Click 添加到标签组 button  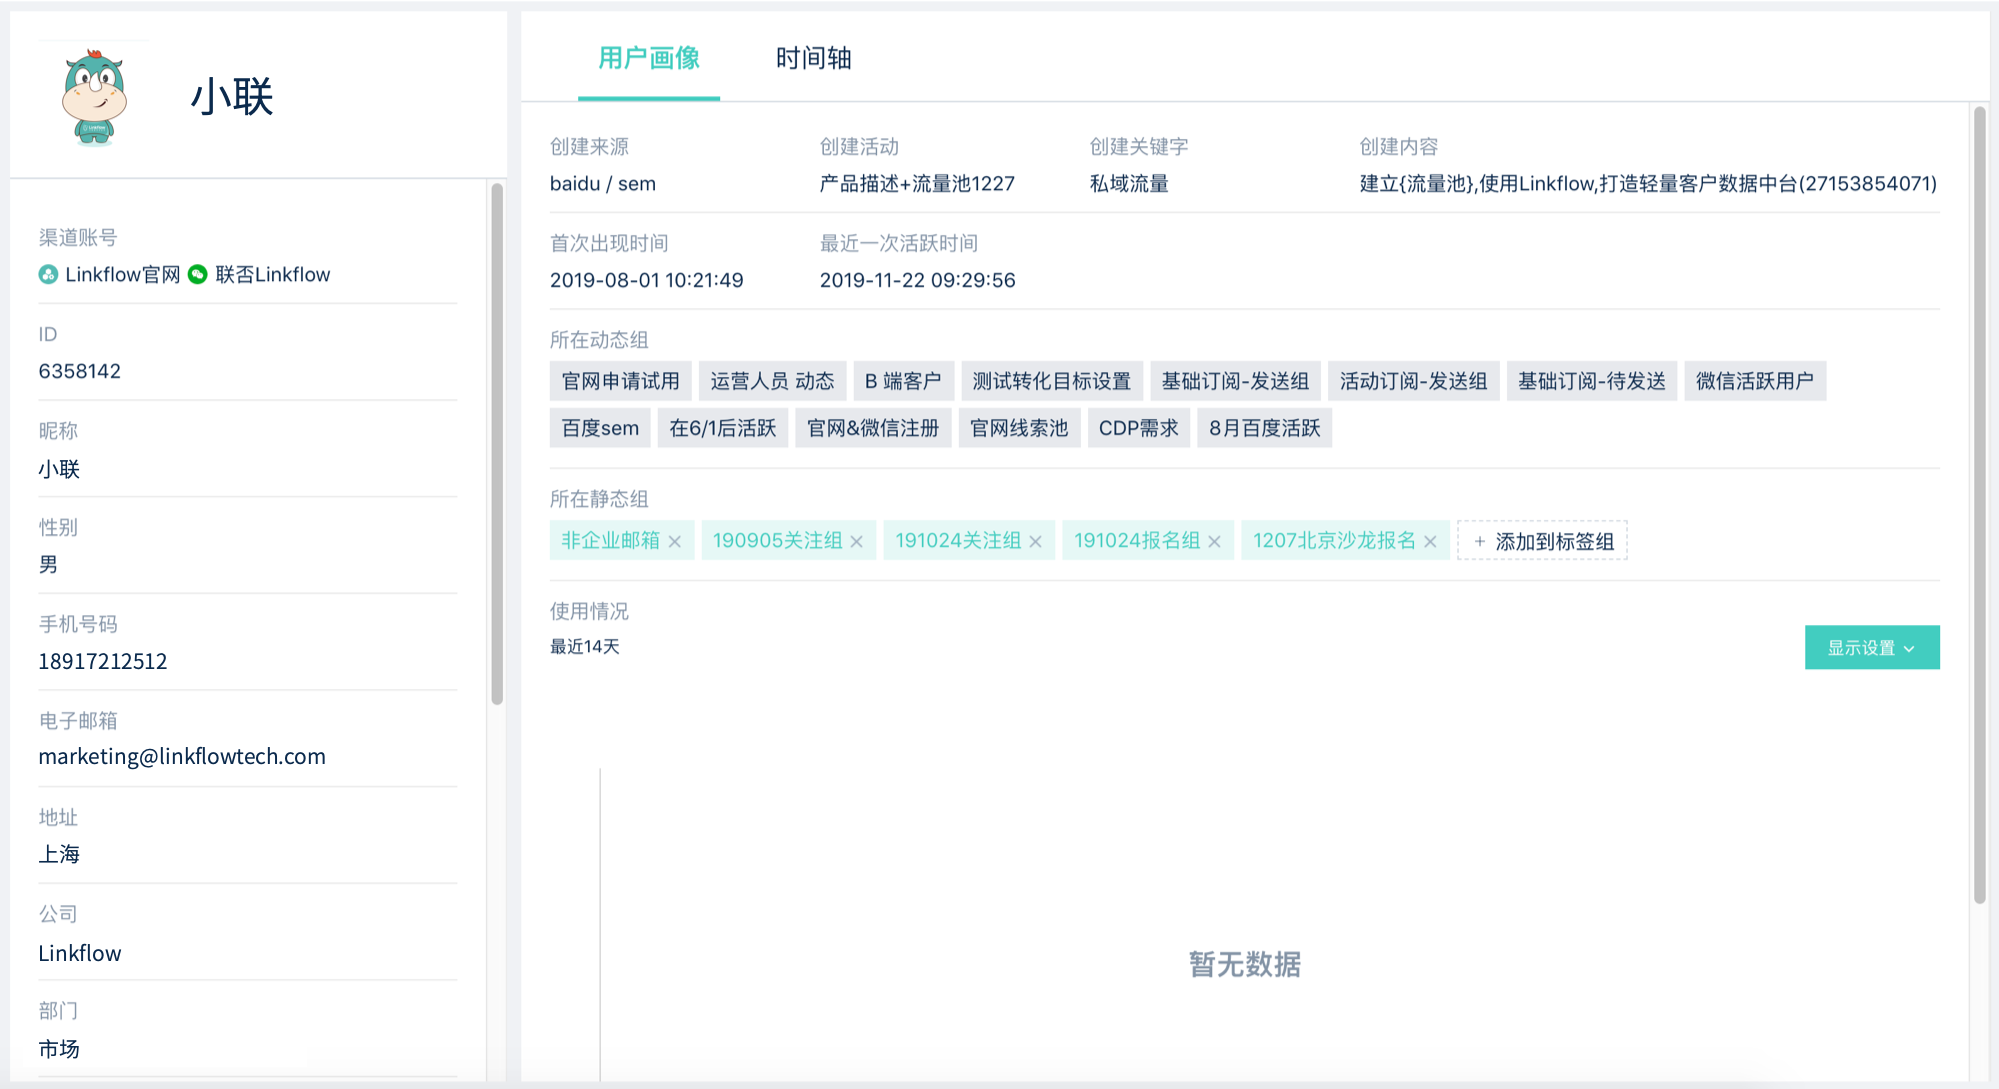click(1543, 541)
